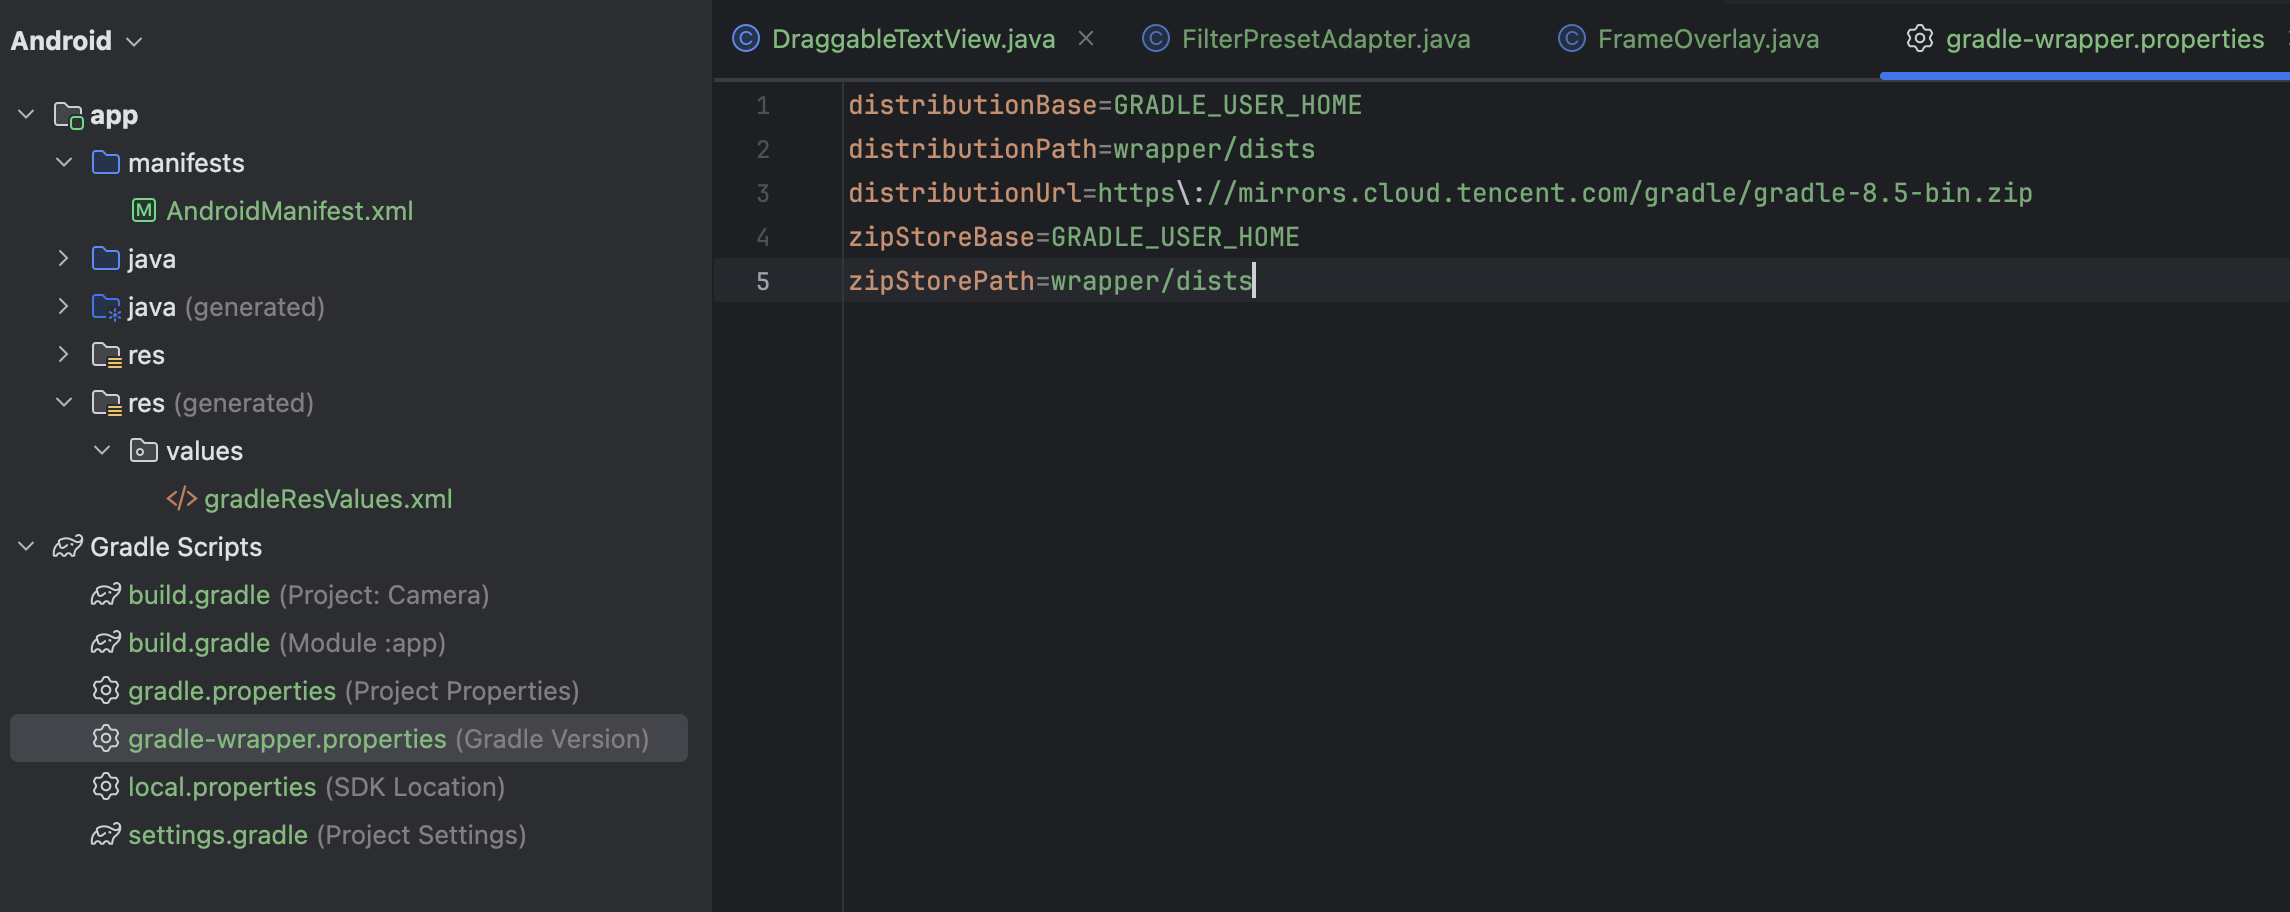Expand the res folder

pyautogui.click(x=64, y=355)
